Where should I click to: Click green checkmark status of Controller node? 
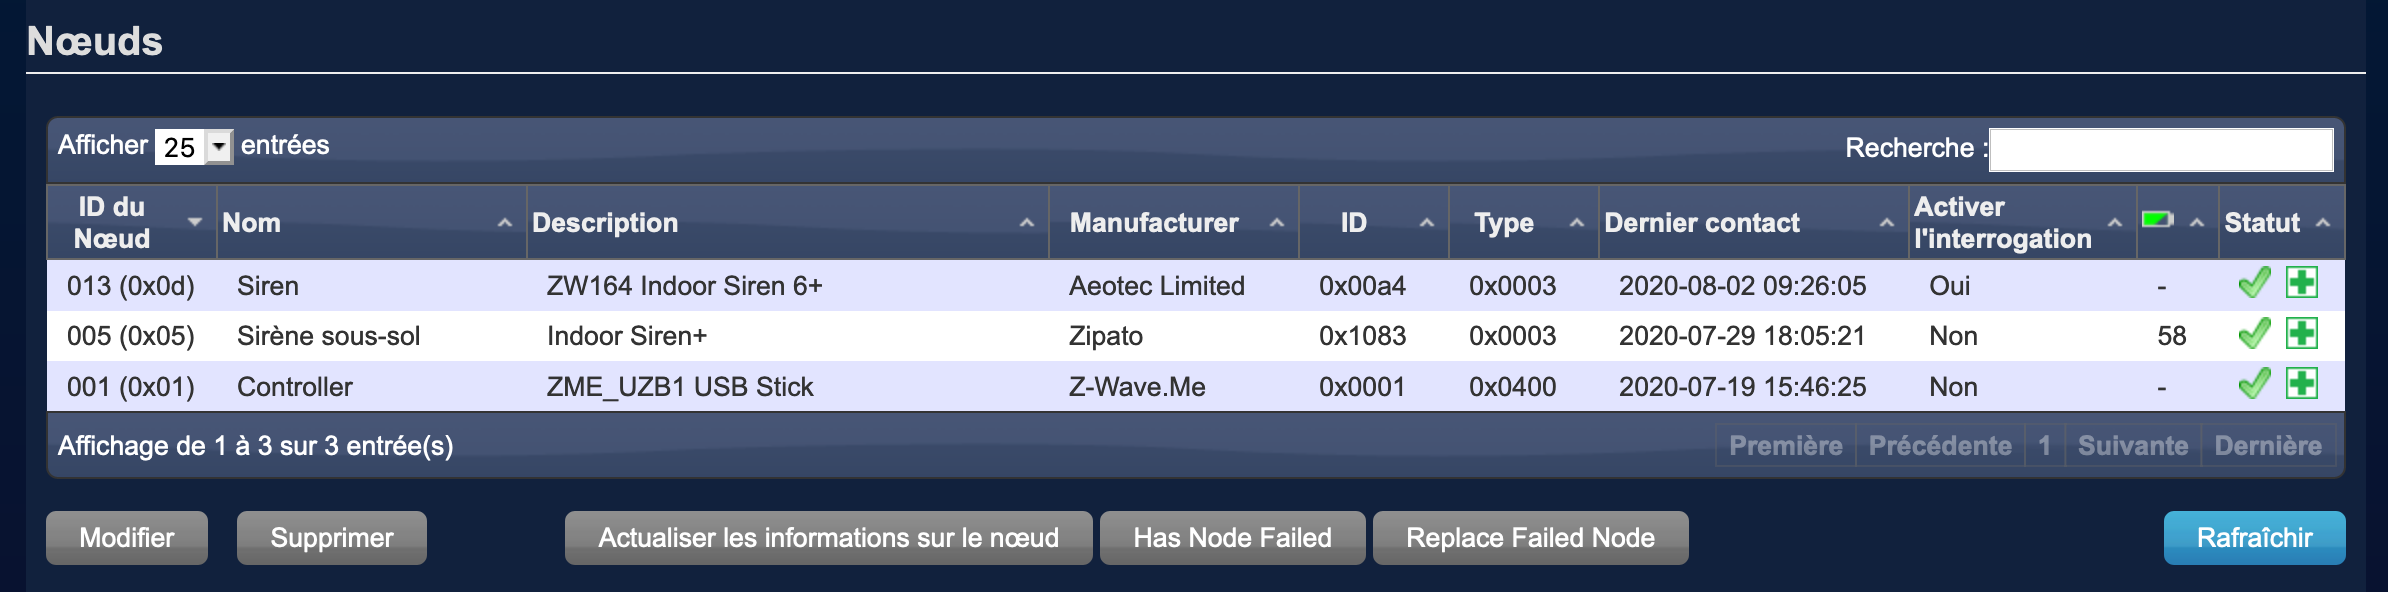[x=2254, y=383]
